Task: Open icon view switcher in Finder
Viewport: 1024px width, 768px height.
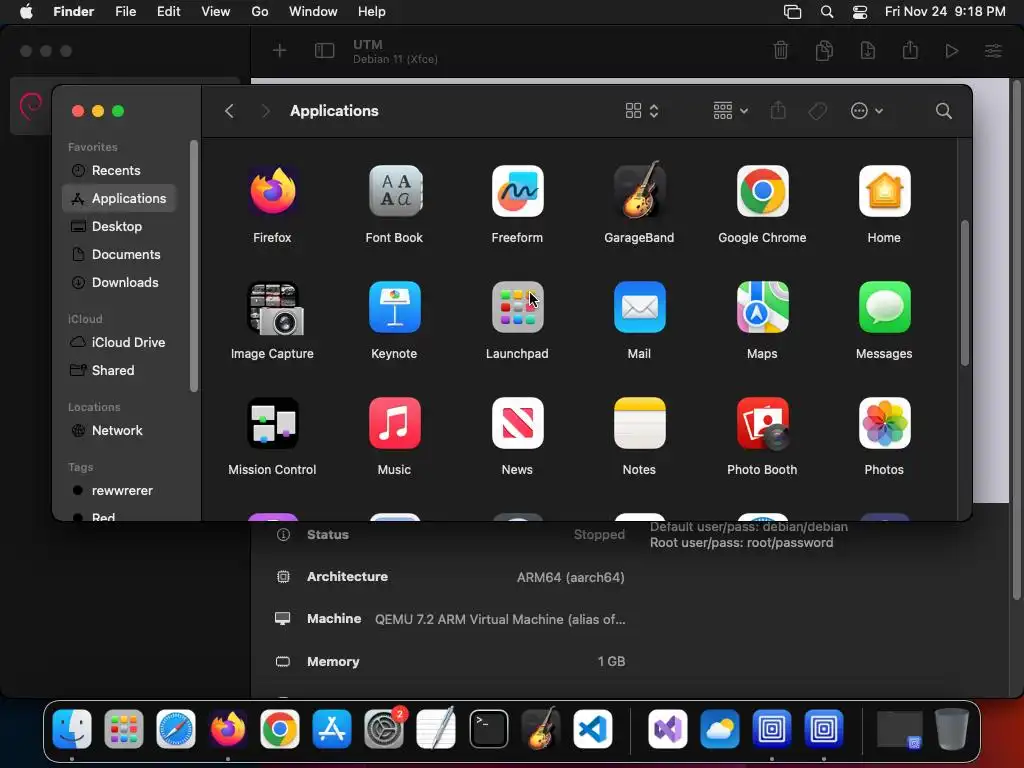Action: pyautogui.click(x=641, y=111)
